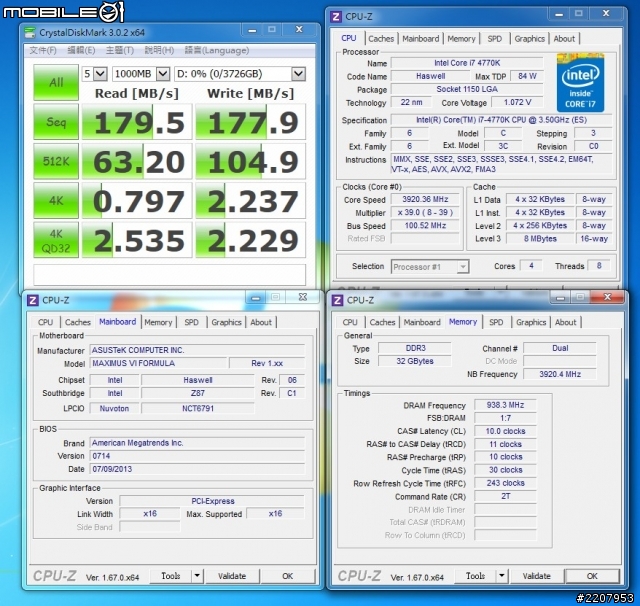640x606 pixels.
Task: Select SPD tab in Memory CPU-Z window
Action: point(496,322)
